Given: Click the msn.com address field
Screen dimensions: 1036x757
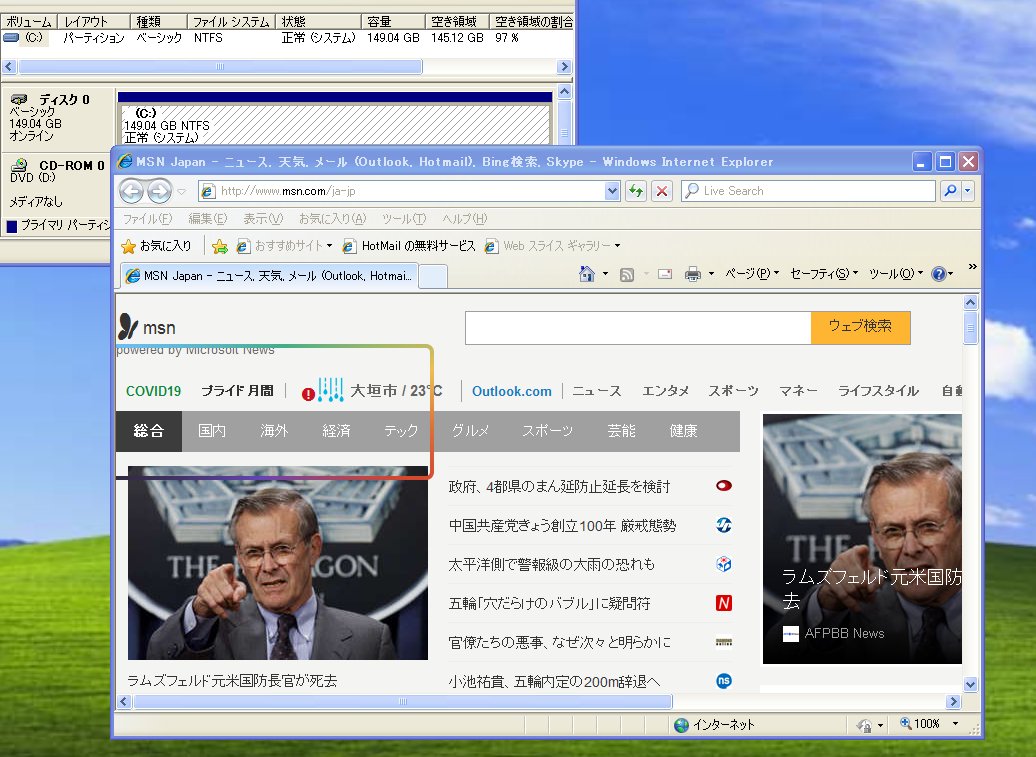Looking at the screenshot, I should point(410,191).
